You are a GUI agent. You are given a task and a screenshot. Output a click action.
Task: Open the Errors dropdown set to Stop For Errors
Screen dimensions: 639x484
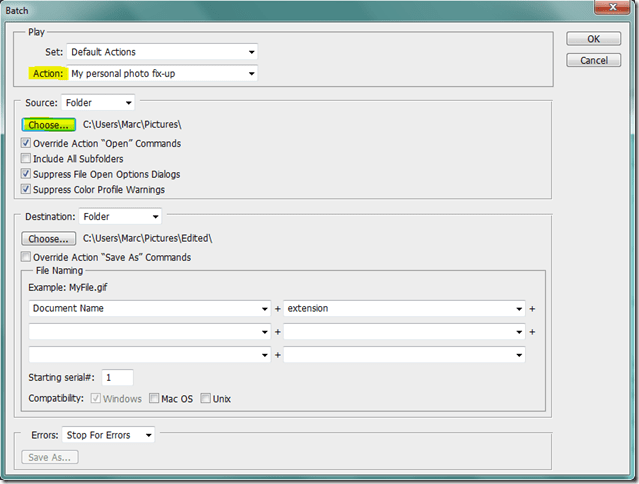click(x=108, y=435)
